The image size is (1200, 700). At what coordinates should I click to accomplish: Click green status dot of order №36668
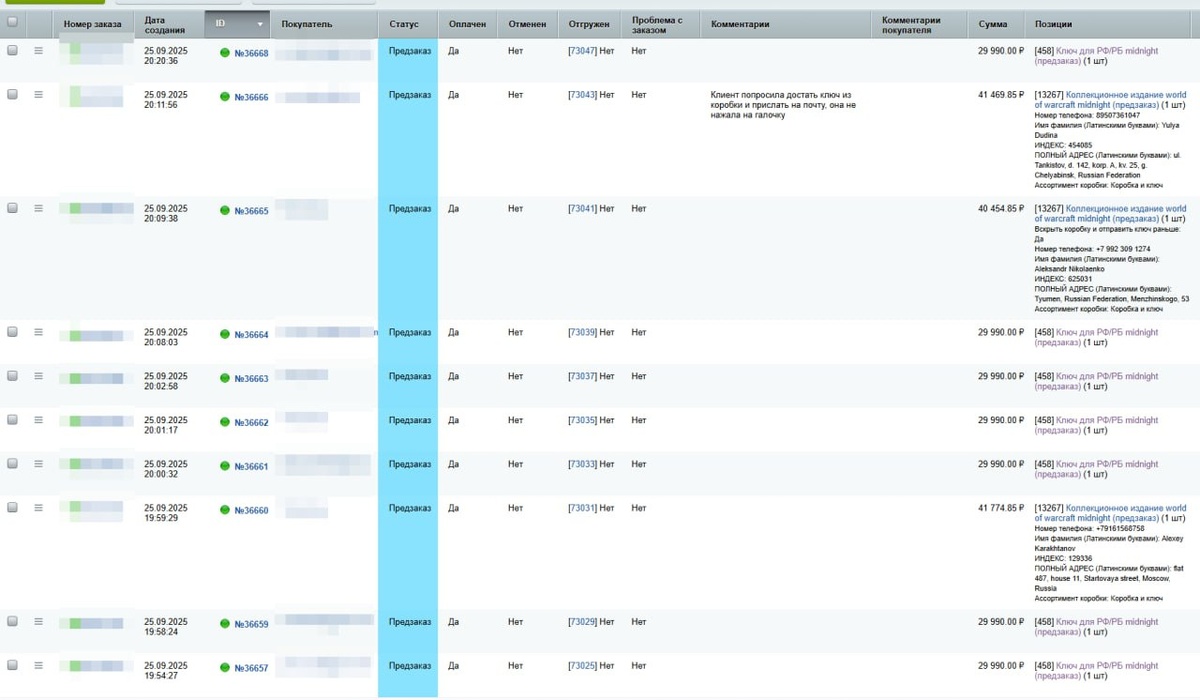pos(225,53)
